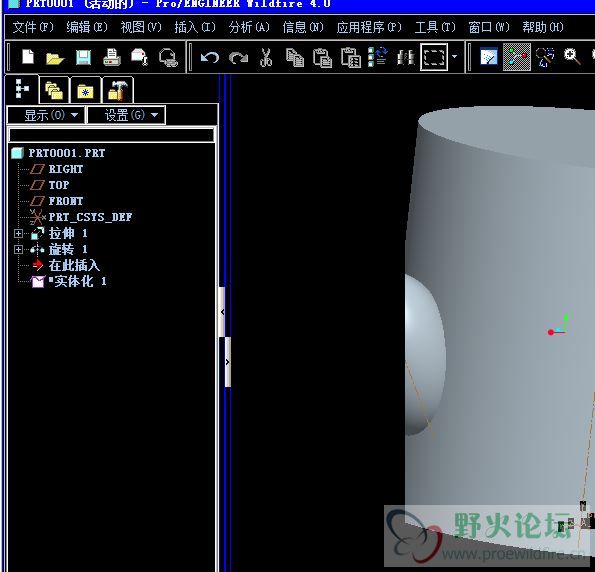Switch to the Favorites tab
Screen dimensions: 595x572
pos(85,90)
